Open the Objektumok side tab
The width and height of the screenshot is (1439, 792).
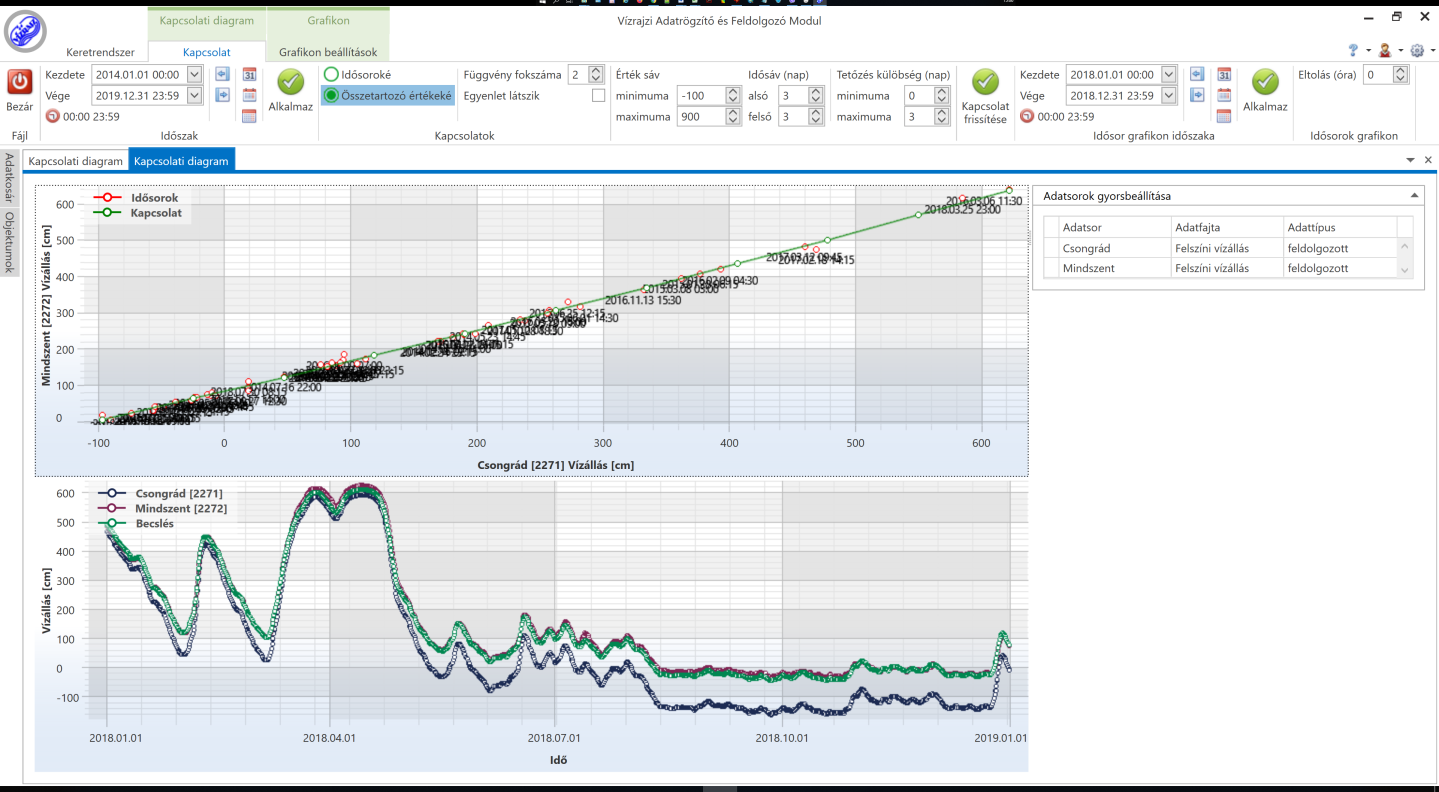pos(9,242)
